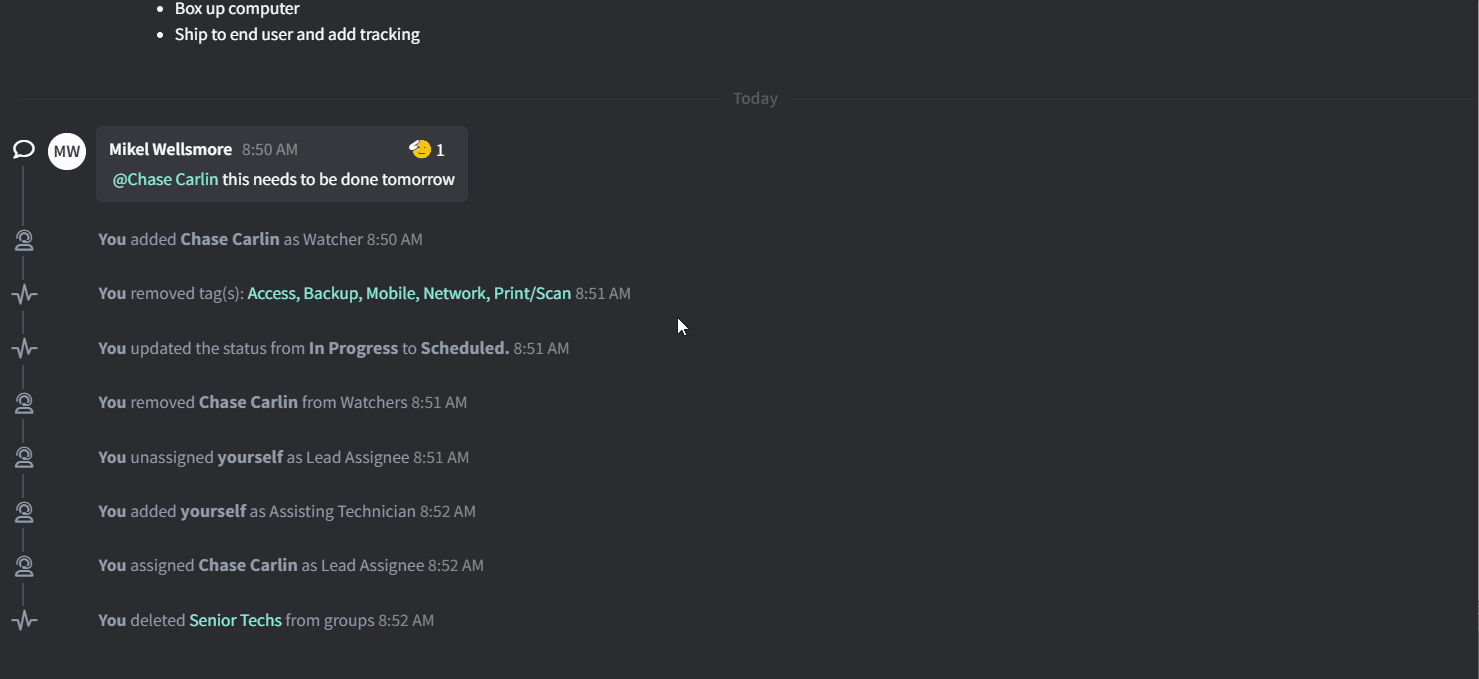Image resolution: width=1479 pixels, height=679 pixels.
Task: Click the pulse icon beside 'deleted Senior Techs' entry
Action: tap(24, 621)
